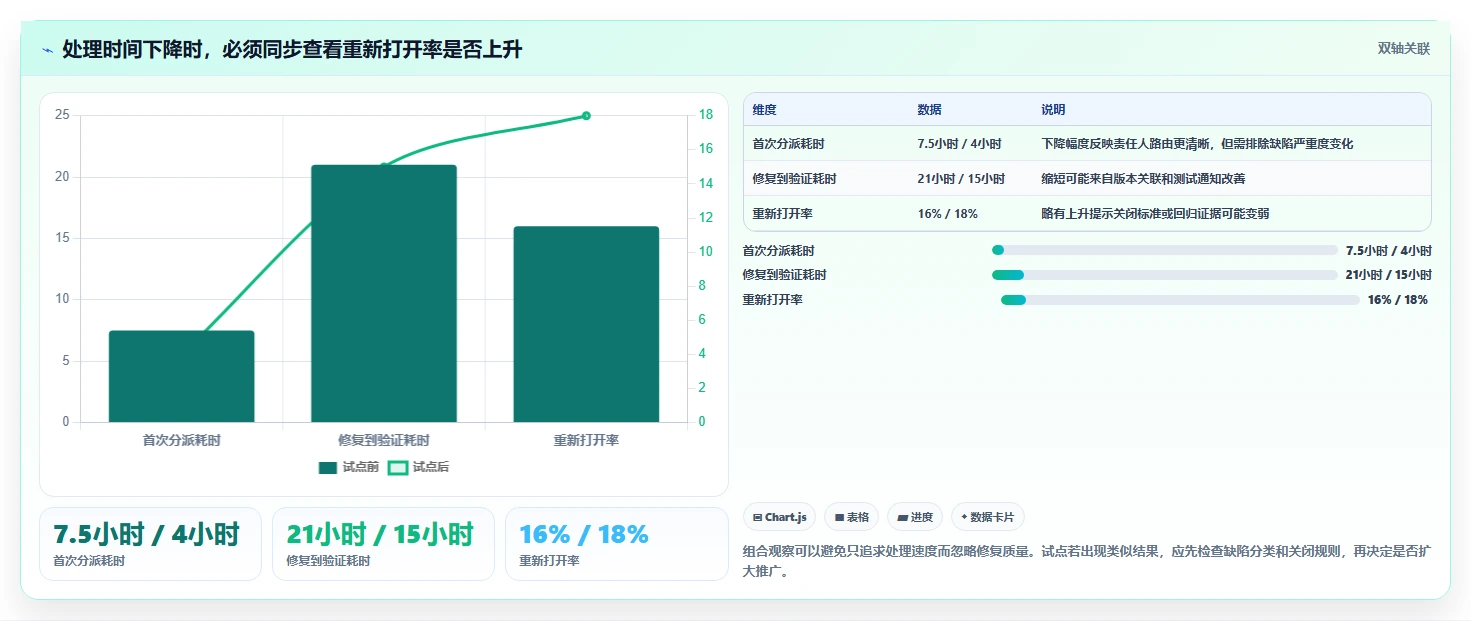Click the x-axis label 修复到验证耗时
This screenshot has width=1471, height=621.
(384, 440)
